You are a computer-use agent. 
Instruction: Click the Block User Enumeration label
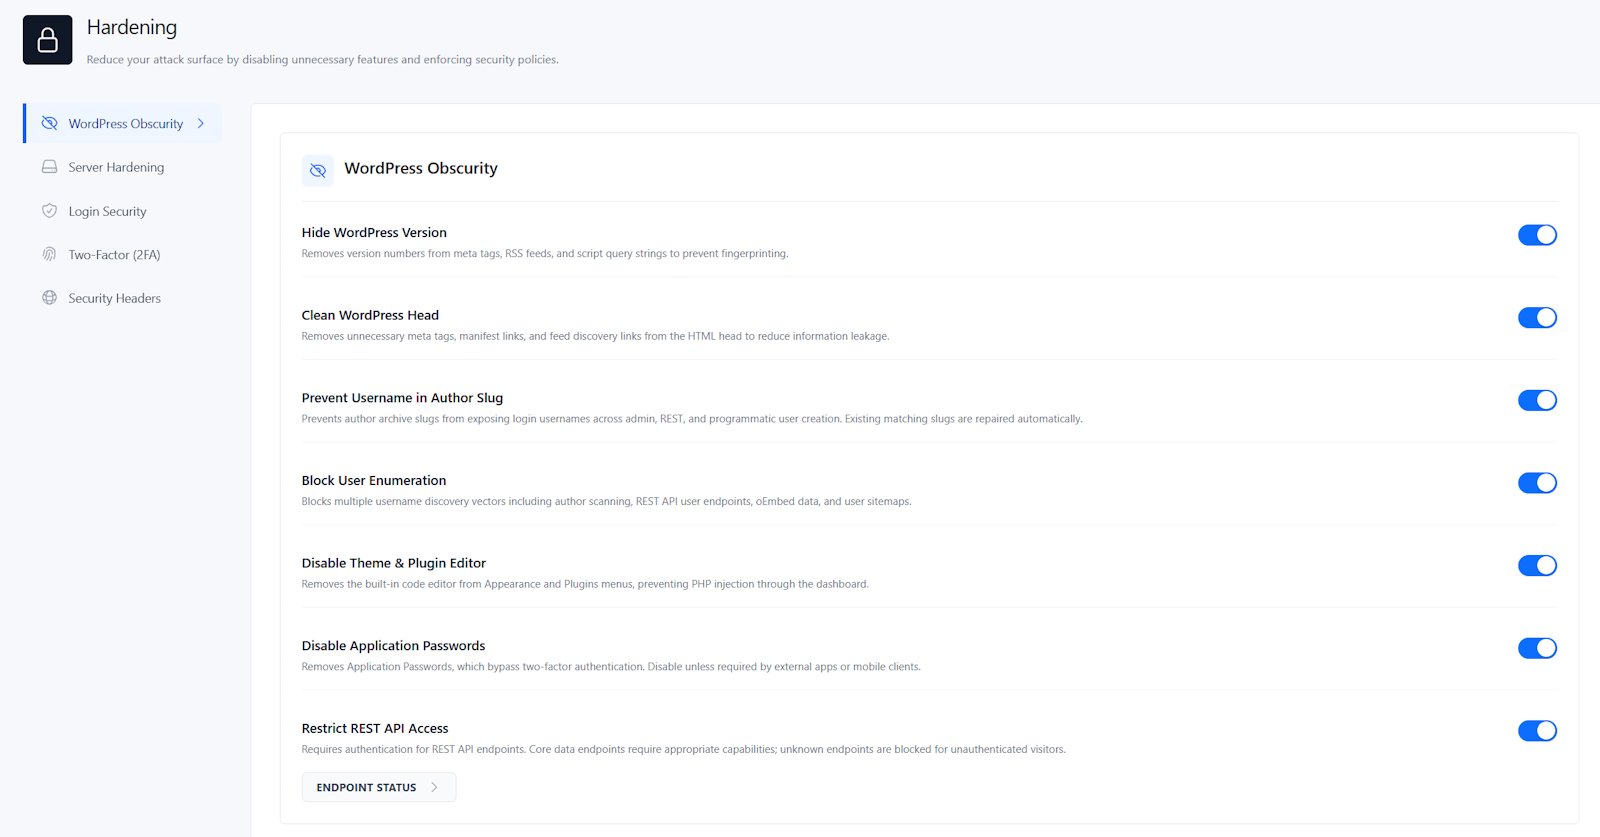pyautogui.click(x=374, y=480)
